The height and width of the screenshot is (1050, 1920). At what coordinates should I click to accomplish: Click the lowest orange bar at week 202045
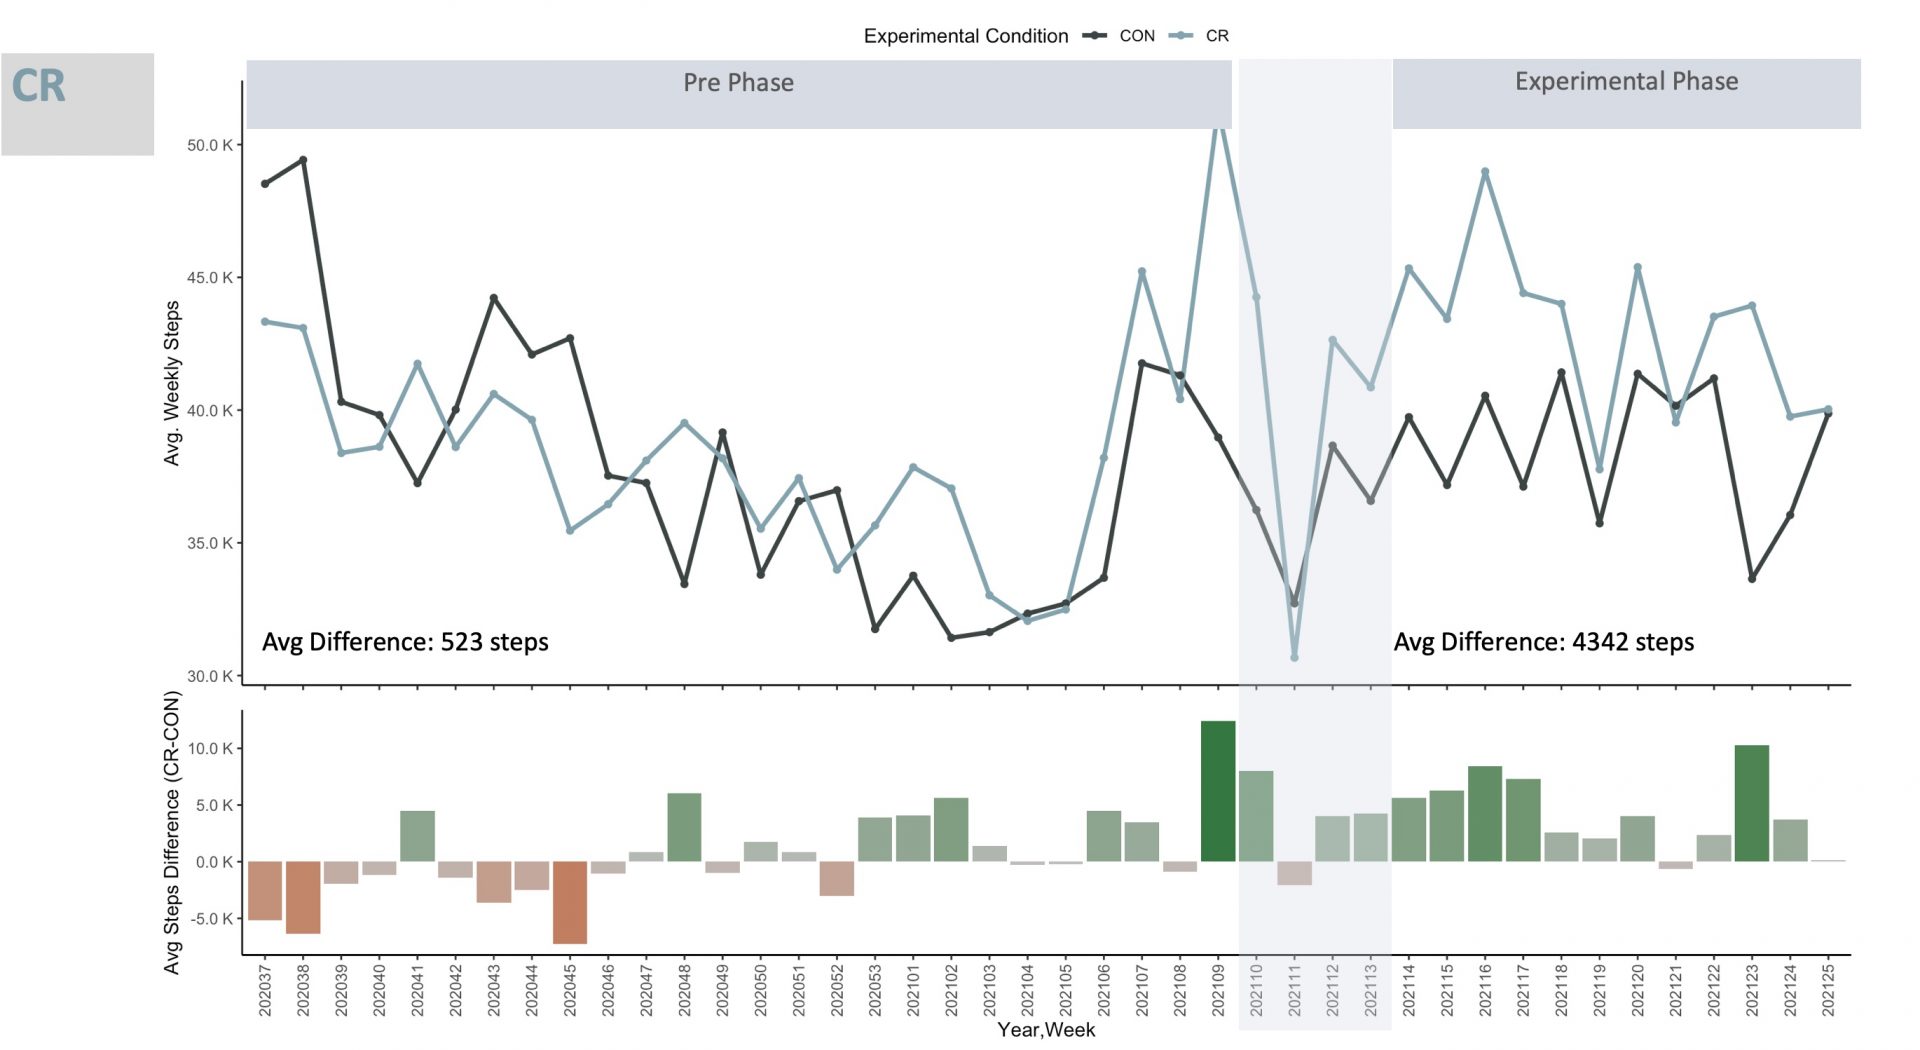tap(570, 902)
